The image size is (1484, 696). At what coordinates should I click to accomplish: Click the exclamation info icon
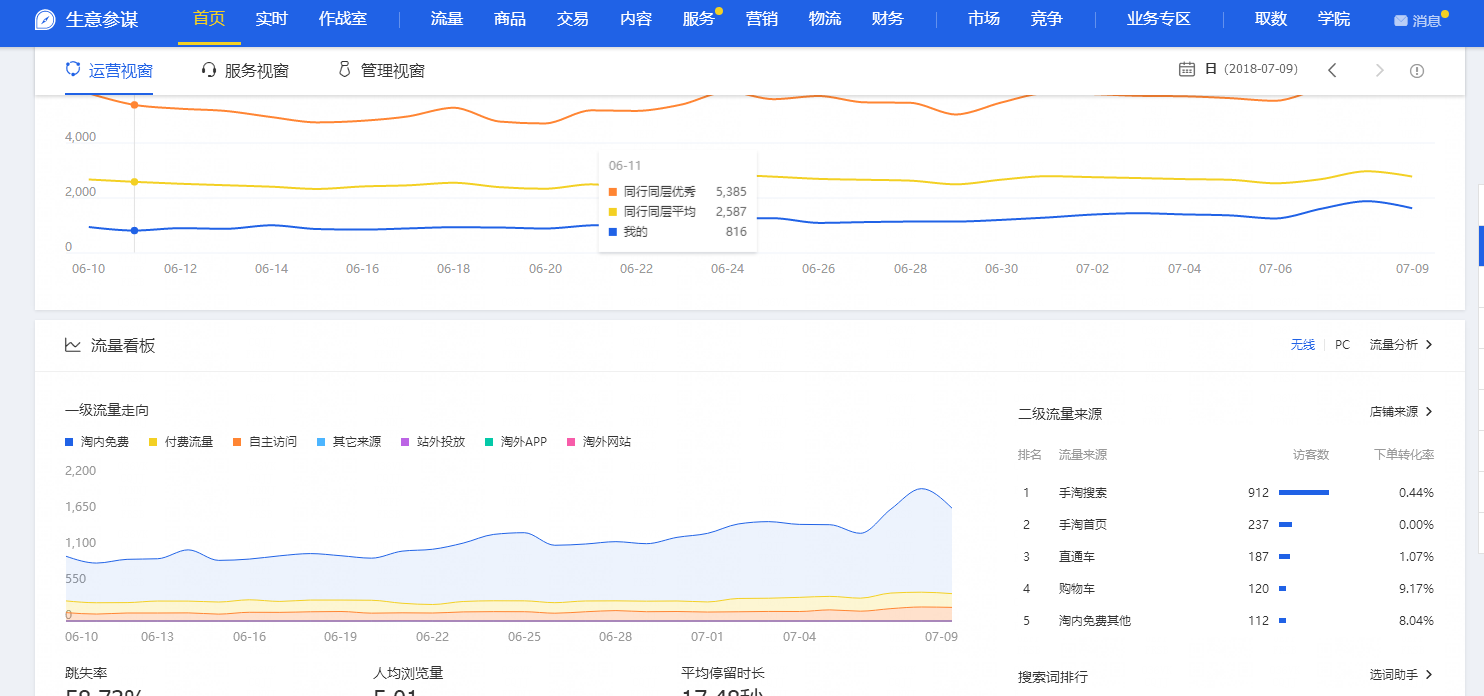1416,71
